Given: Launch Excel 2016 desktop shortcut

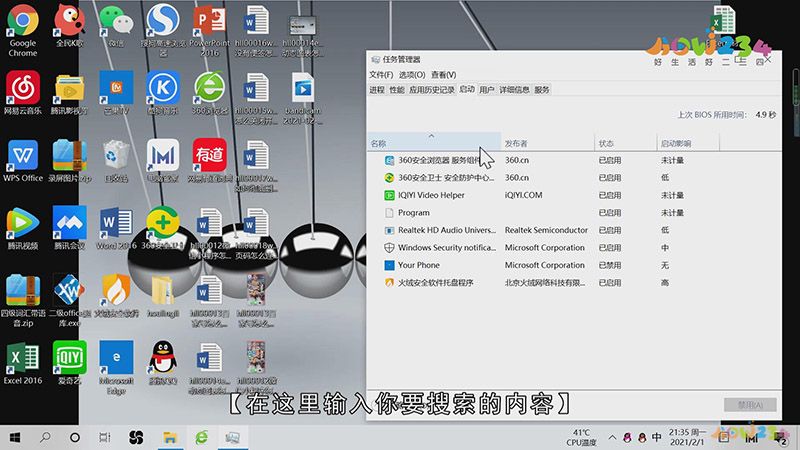Looking at the screenshot, I should click(x=22, y=363).
